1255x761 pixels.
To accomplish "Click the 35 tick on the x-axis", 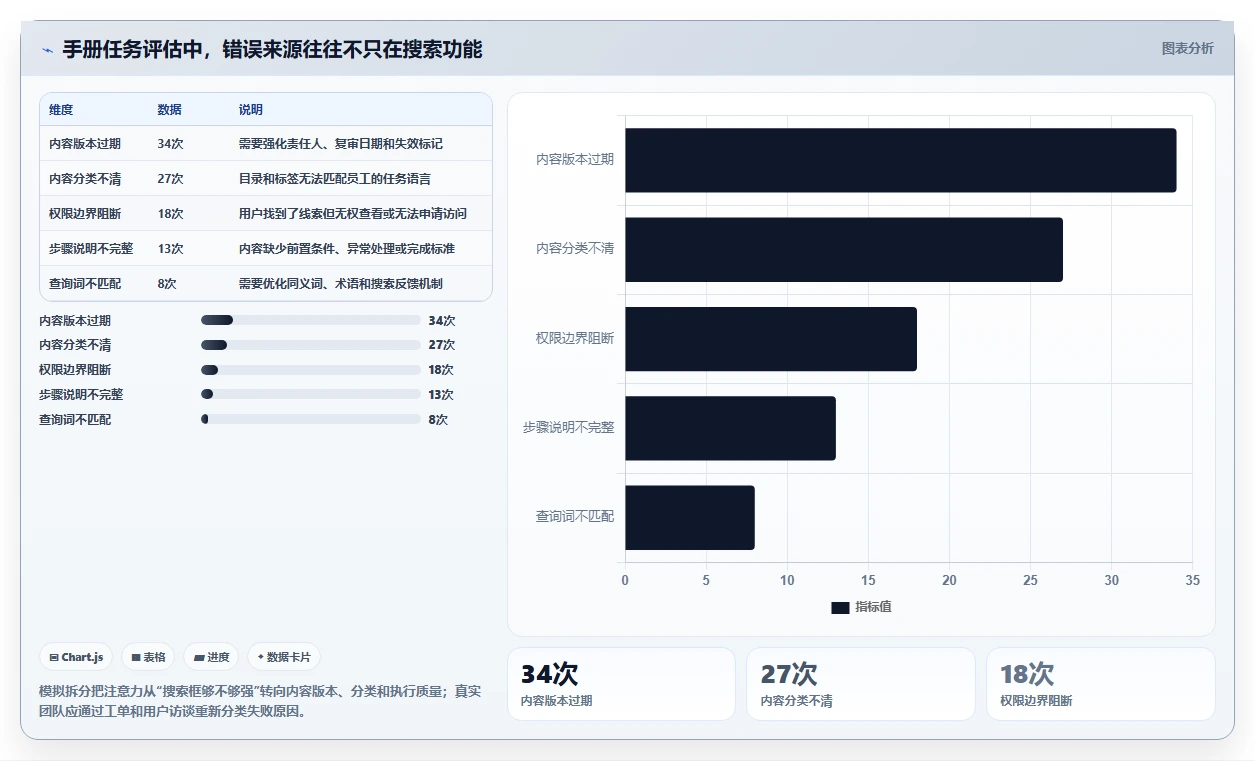I will pyautogui.click(x=1192, y=580).
